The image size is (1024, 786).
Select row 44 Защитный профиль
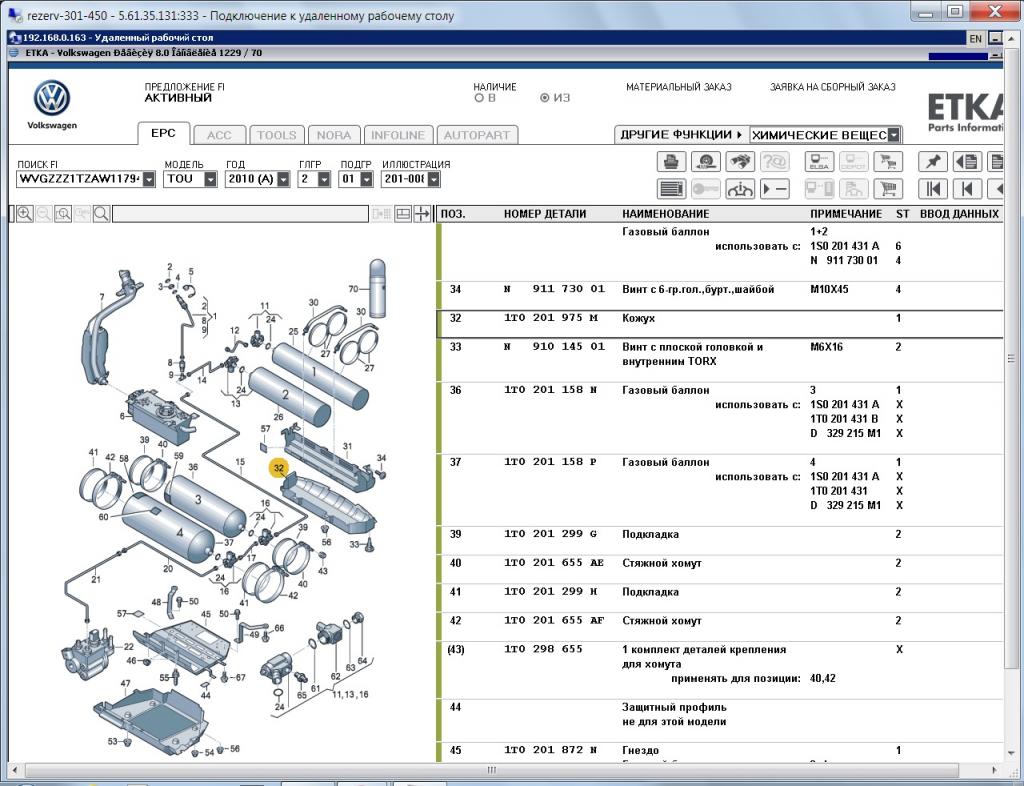tap(720, 721)
